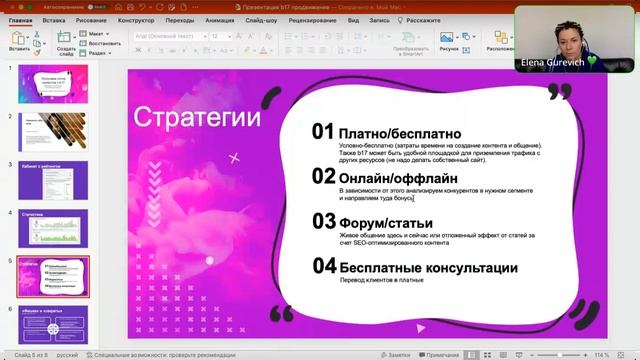
Task: Toggle the Примечания comments pane
Action: tap(439, 355)
